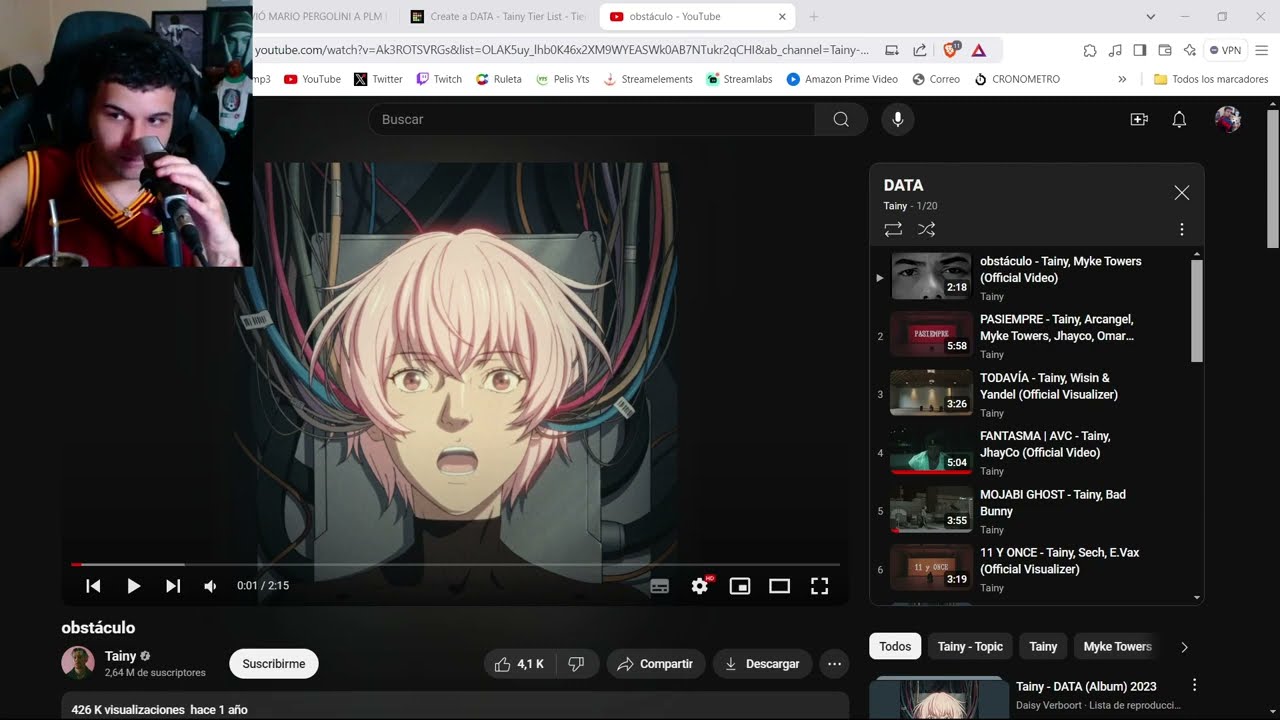Open Brave Shields icon
1280x720 pixels.
coord(951,50)
